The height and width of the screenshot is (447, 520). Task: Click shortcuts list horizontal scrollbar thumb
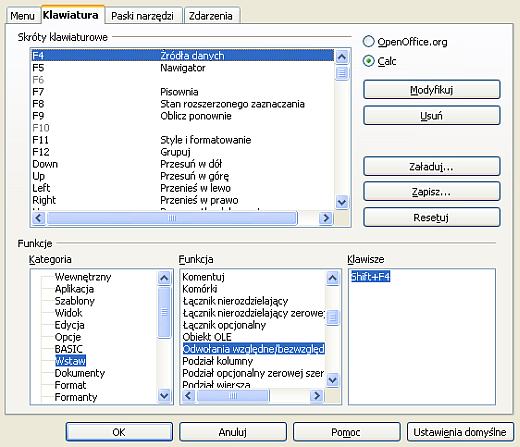(x=172, y=218)
